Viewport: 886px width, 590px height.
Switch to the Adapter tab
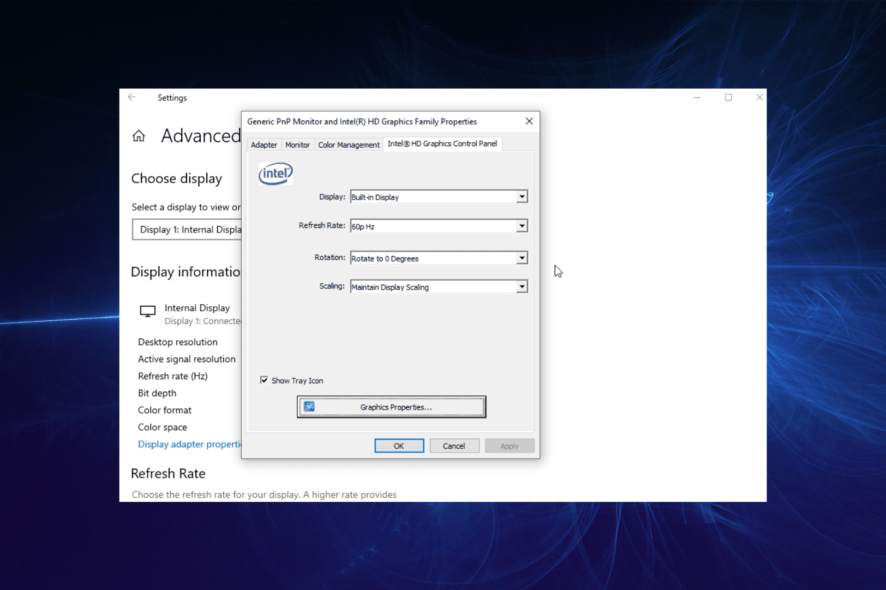(264, 145)
